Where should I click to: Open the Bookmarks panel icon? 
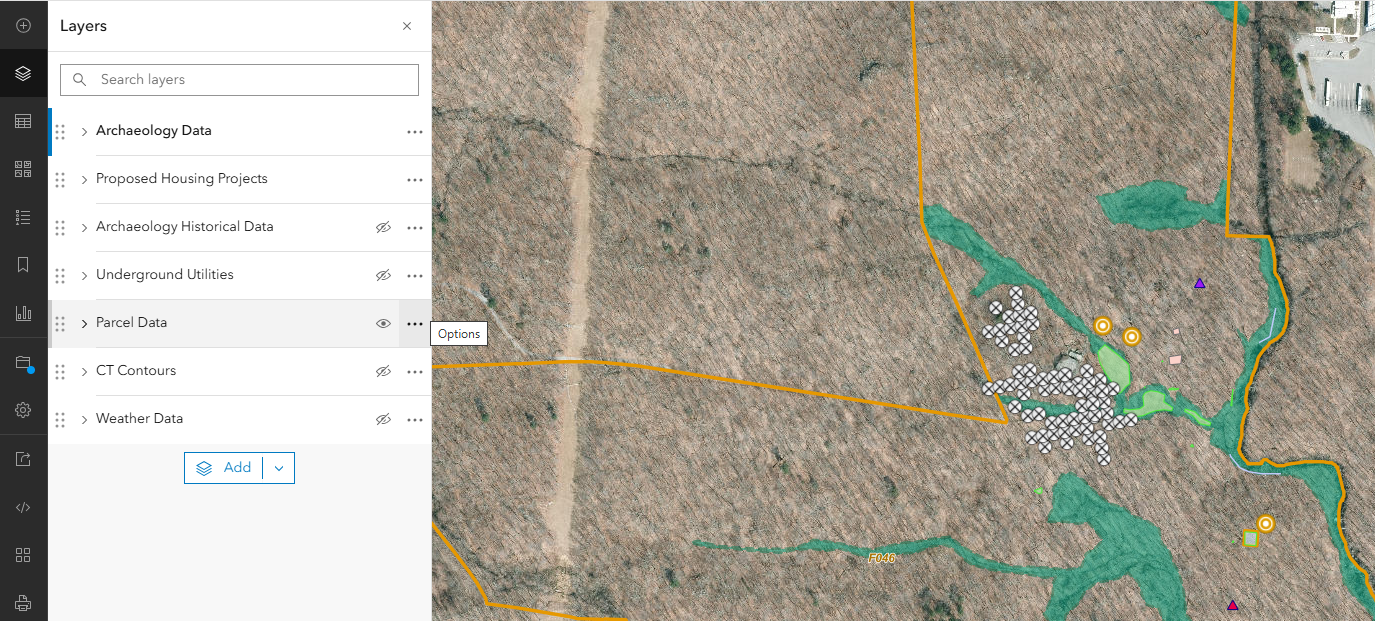[24, 264]
